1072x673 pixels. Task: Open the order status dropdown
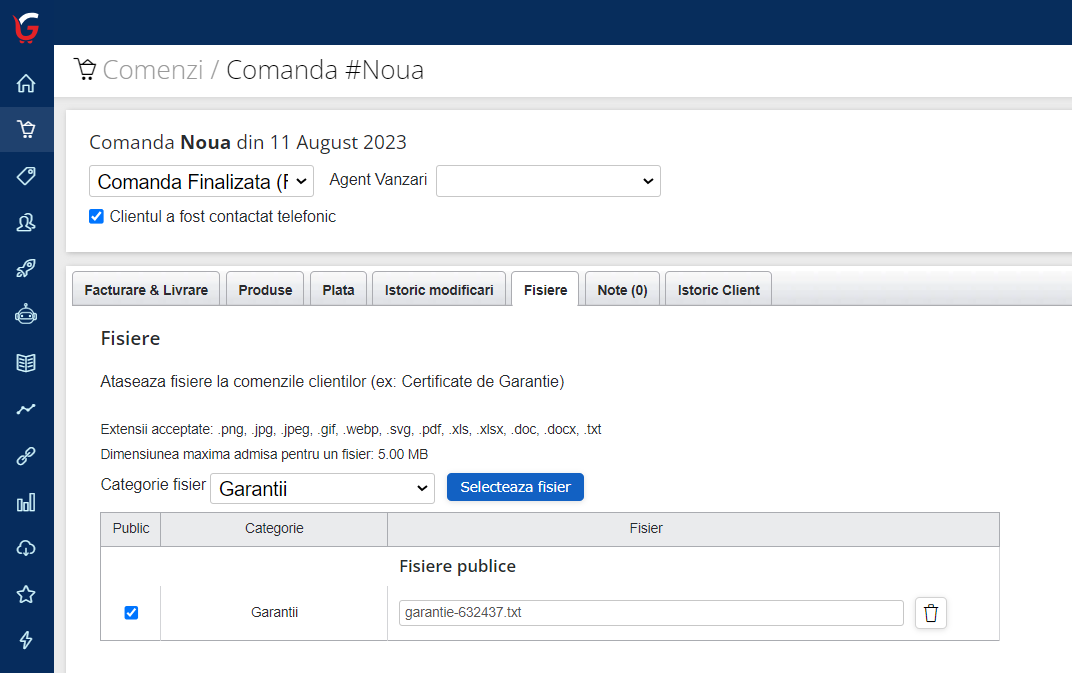tap(201, 181)
